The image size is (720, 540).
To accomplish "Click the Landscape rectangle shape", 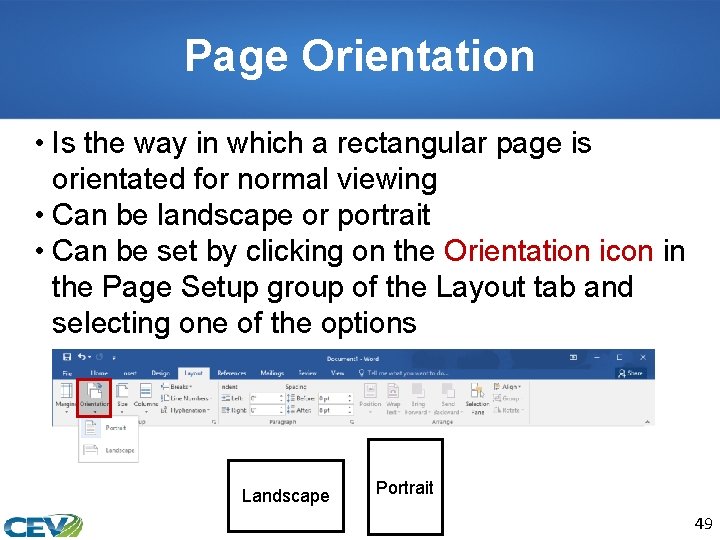I will point(286,496).
